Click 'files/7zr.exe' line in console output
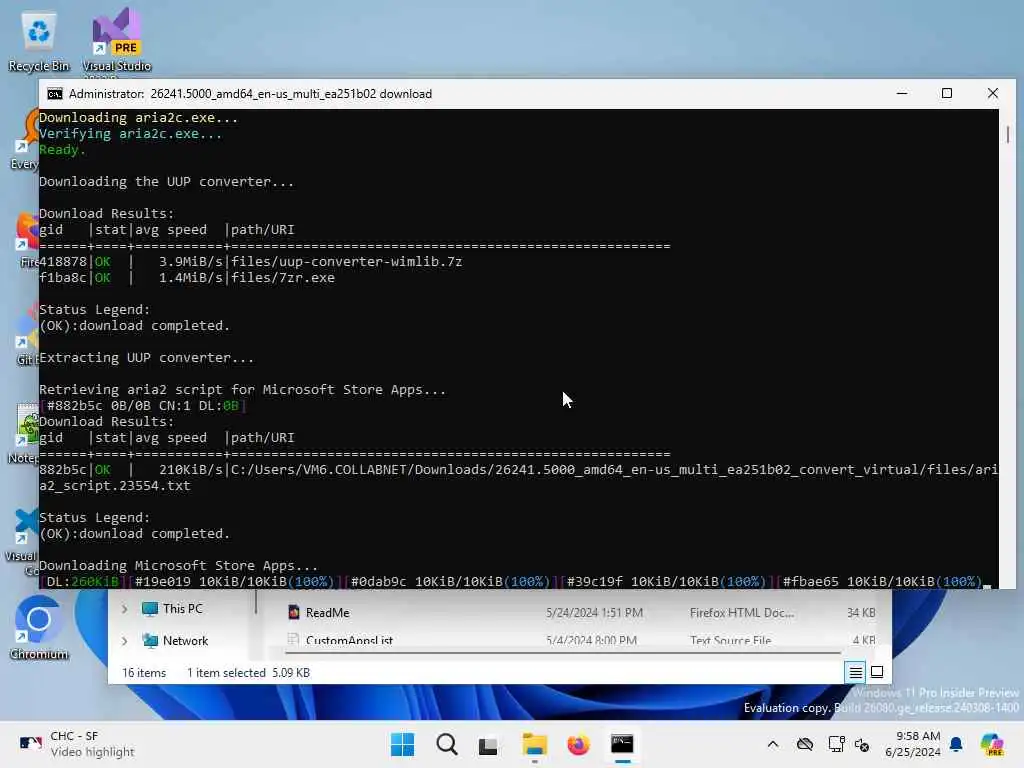Viewport: 1024px width, 768px height. point(283,278)
